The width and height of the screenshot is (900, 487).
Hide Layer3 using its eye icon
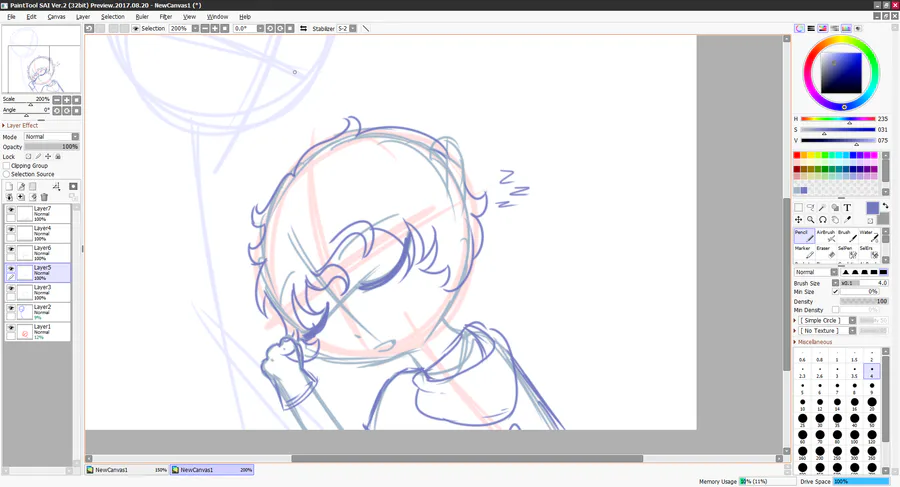pos(11,288)
